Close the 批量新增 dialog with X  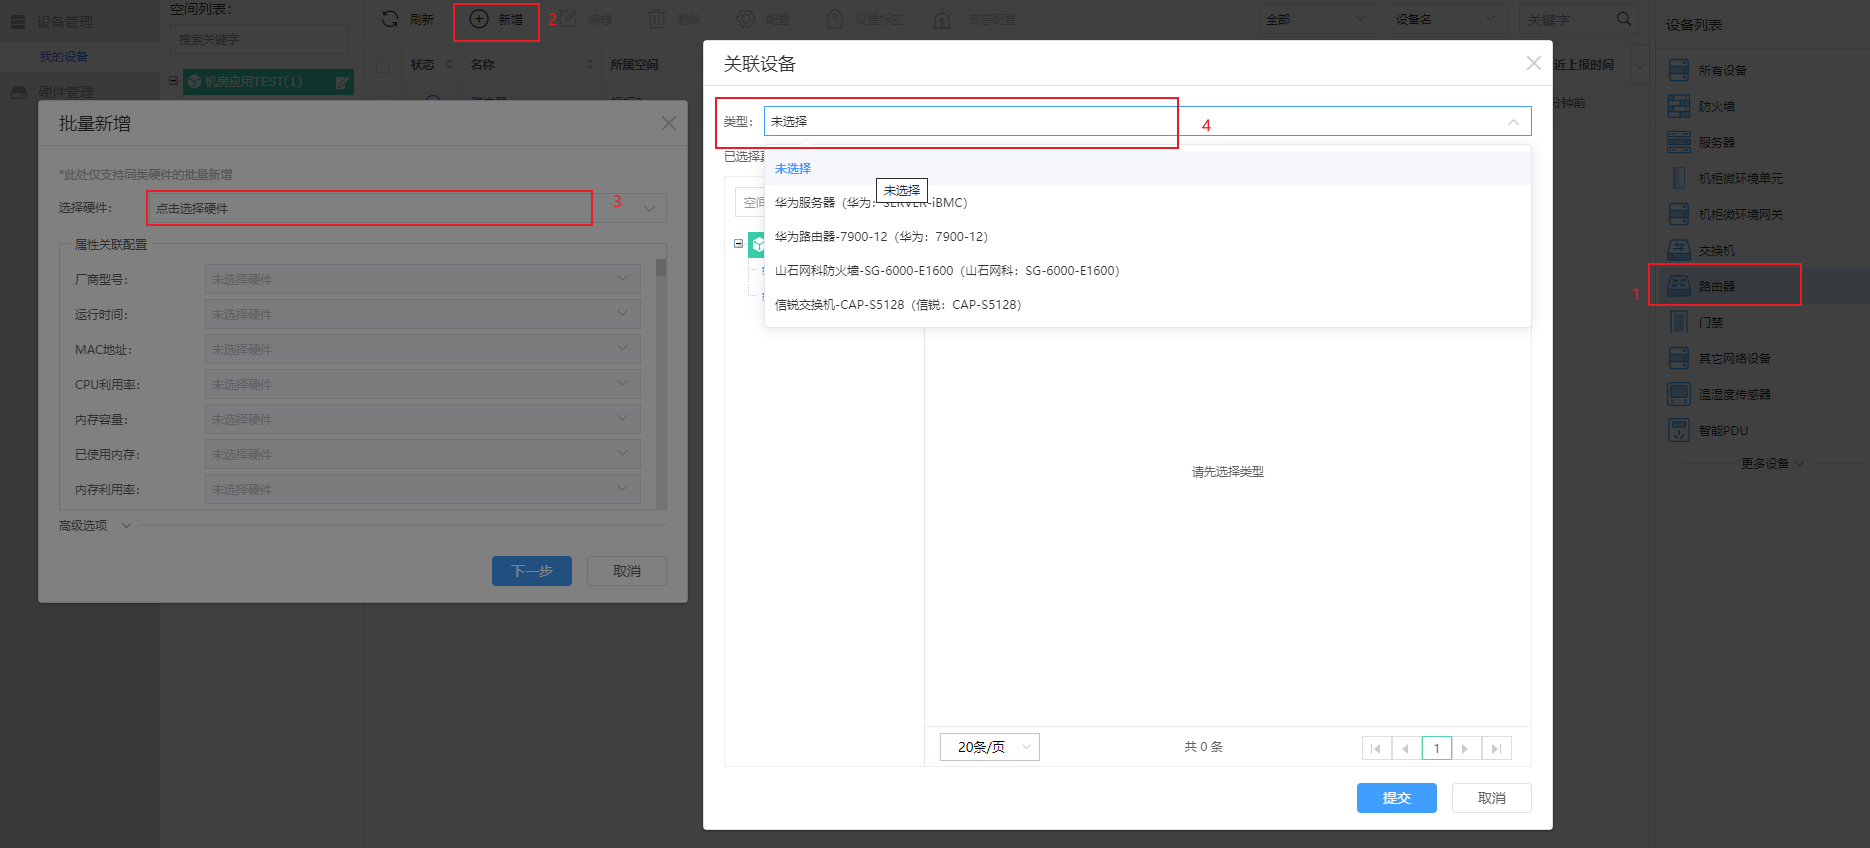click(669, 123)
